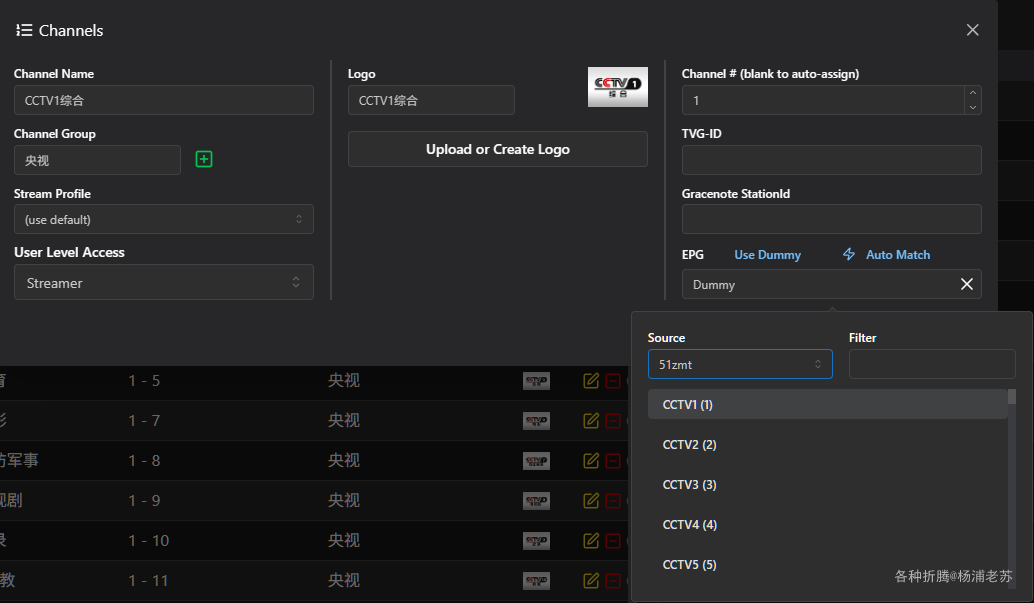Open the User Level Access Streamer dropdown
This screenshot has width=1034, height=603.
coord(164,282)
